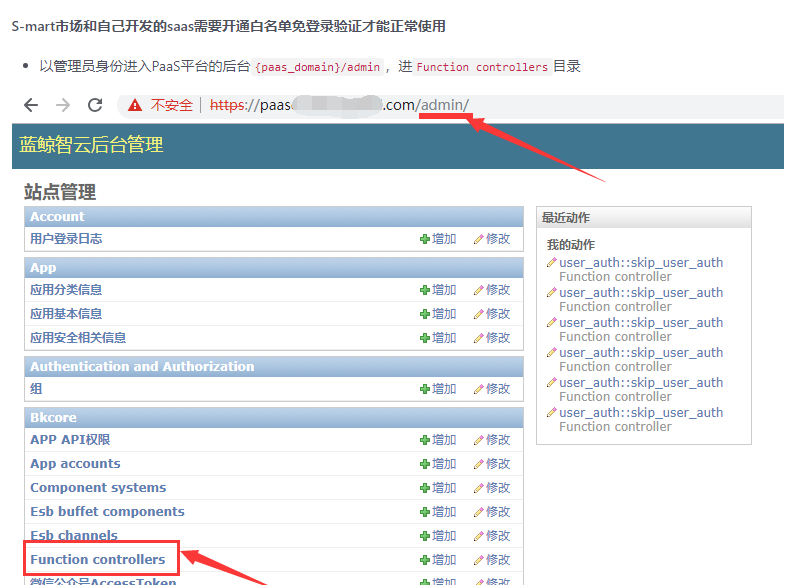Open Function controllers link
797x585 pixels.
coord(98,560)
